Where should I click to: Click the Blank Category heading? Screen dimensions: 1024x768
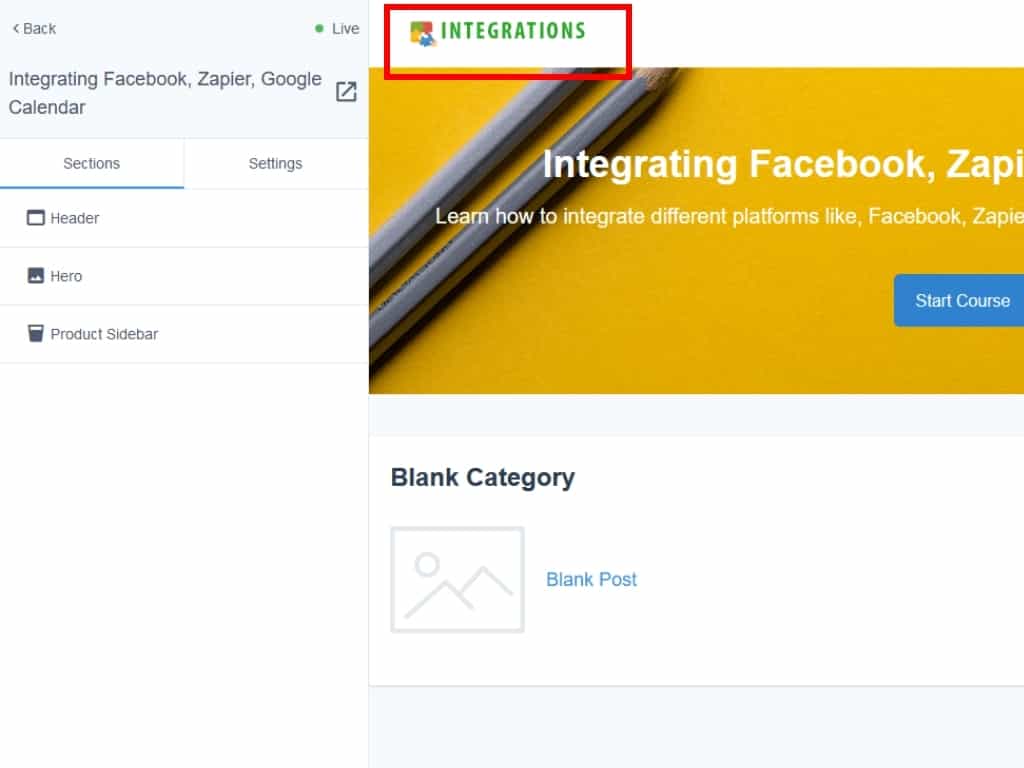coord(483,477)
